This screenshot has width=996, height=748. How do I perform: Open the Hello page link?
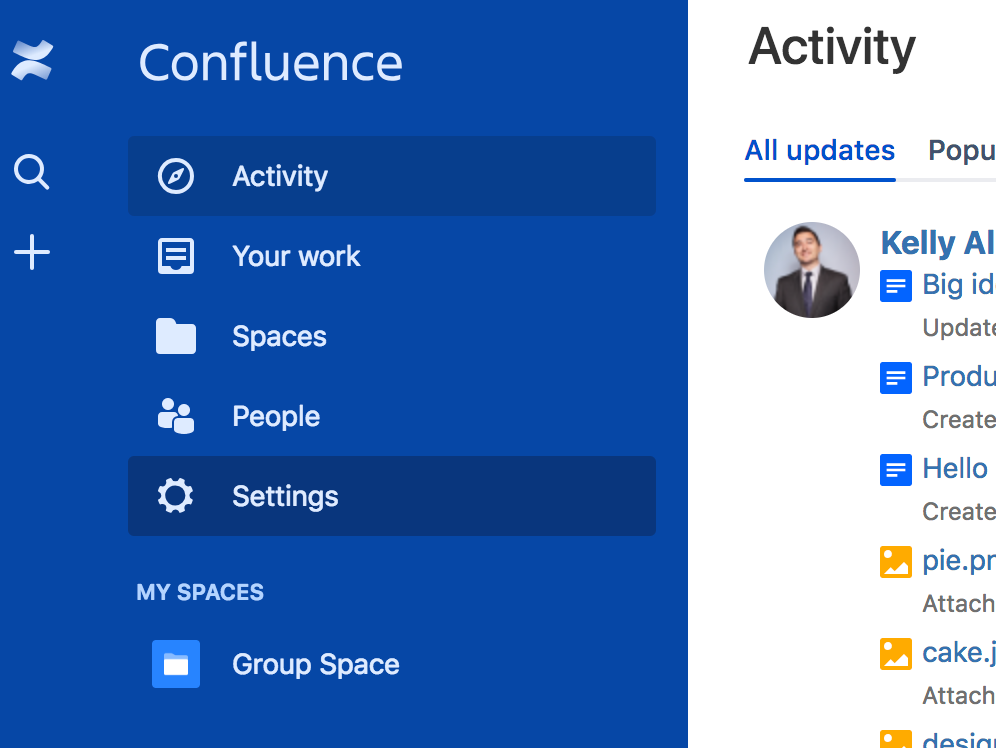point(955,469)
